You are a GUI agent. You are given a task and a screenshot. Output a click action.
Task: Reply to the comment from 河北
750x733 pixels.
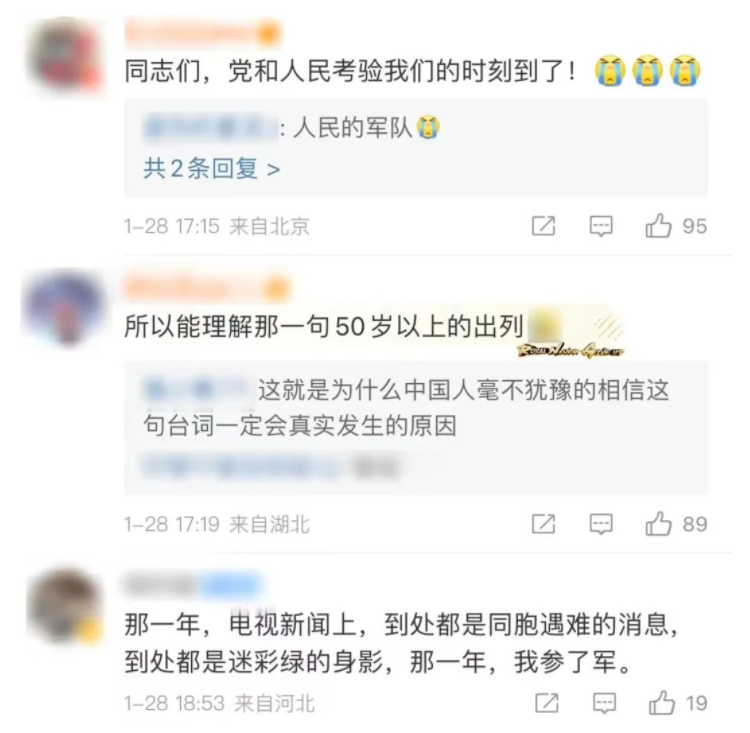tap(604, 703)
